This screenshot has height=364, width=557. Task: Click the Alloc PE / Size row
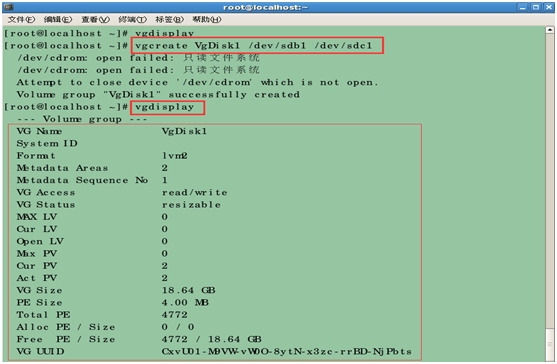(106, 327)
